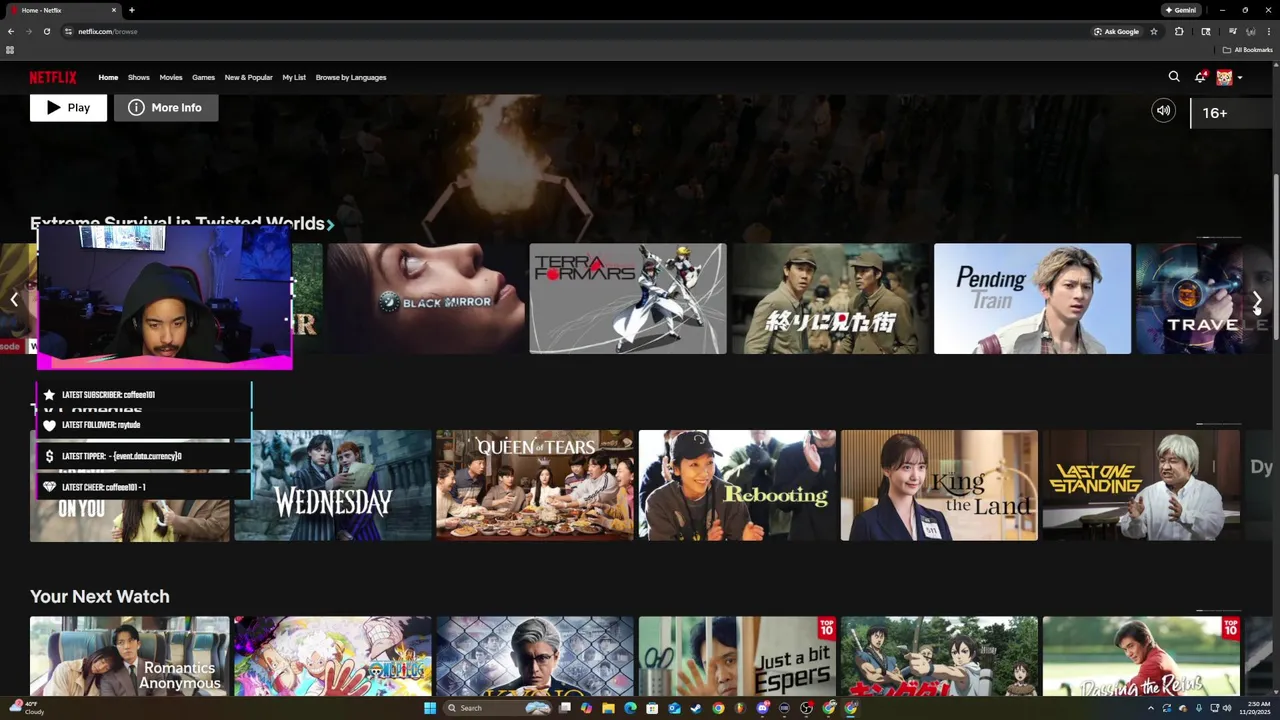Go to the Home menu item
The image size is (1280, 720).
(x=108, y=77)
